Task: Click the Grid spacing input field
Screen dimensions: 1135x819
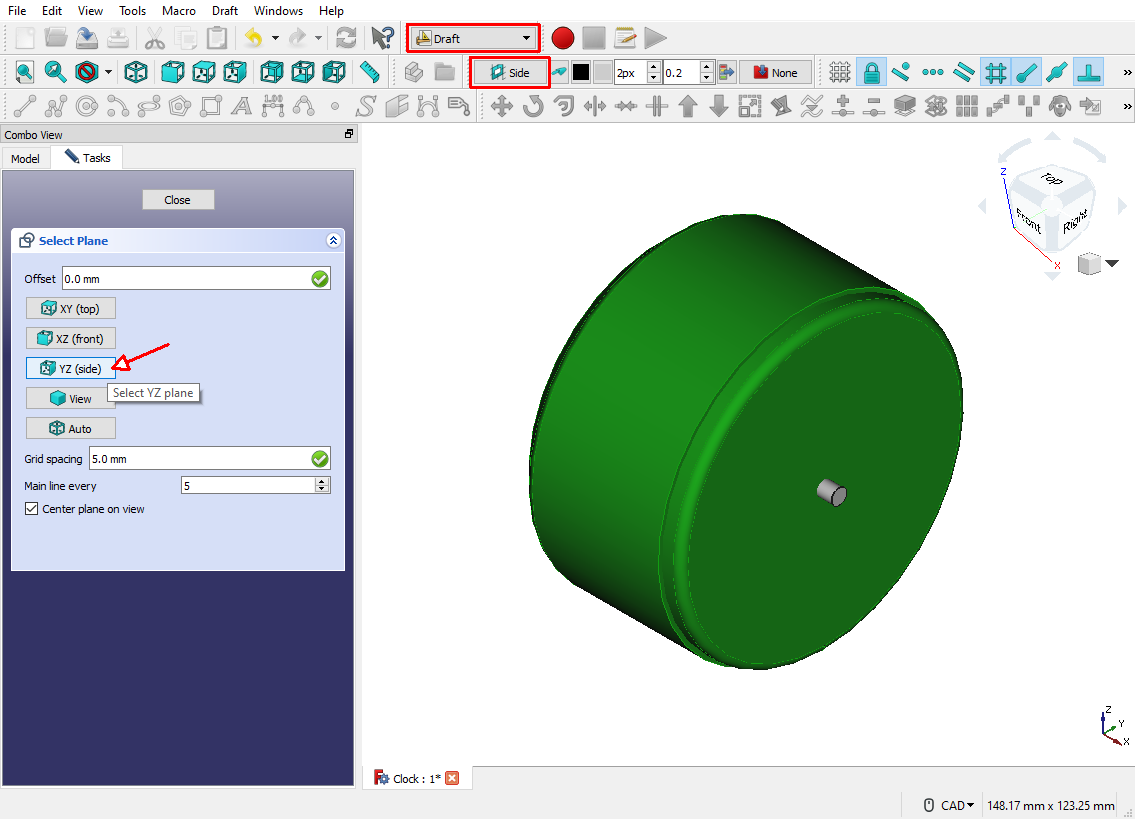Action: (x=210, y=458)
